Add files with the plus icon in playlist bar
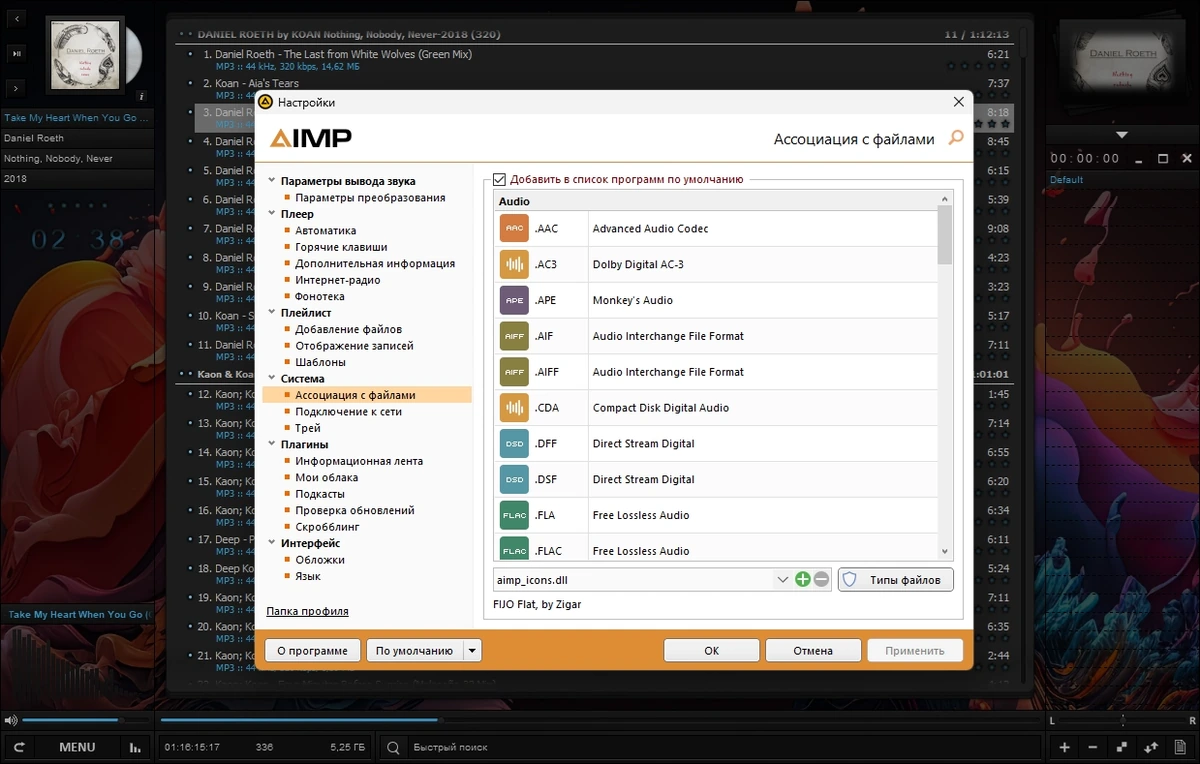Screen dimensions: 1200x764 [x=1065, y=747]
